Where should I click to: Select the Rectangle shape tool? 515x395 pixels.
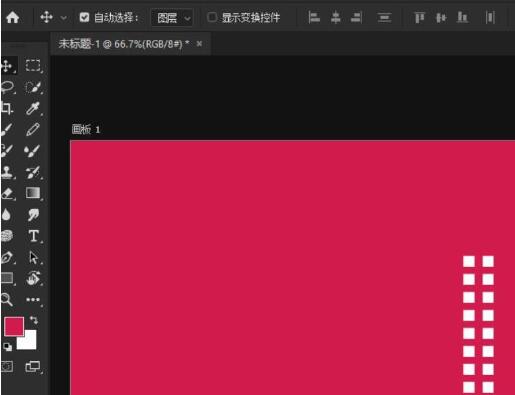point(7,278)
